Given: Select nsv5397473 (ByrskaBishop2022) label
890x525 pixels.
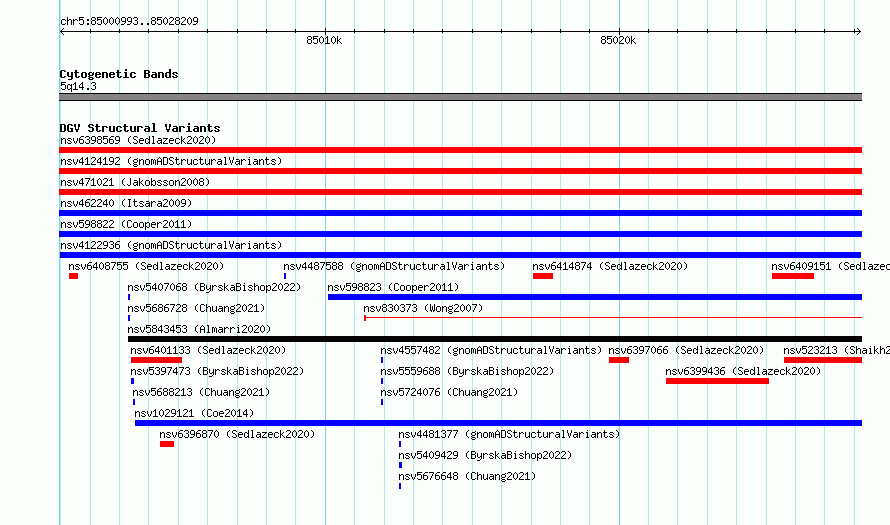Looking at the screenshot, I should pos(217,371).
